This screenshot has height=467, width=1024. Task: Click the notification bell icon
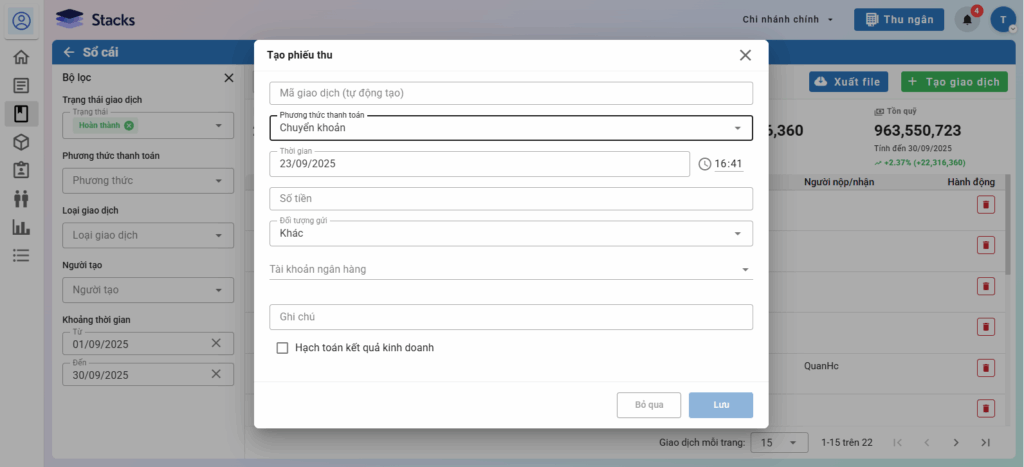tap(967, 19)
